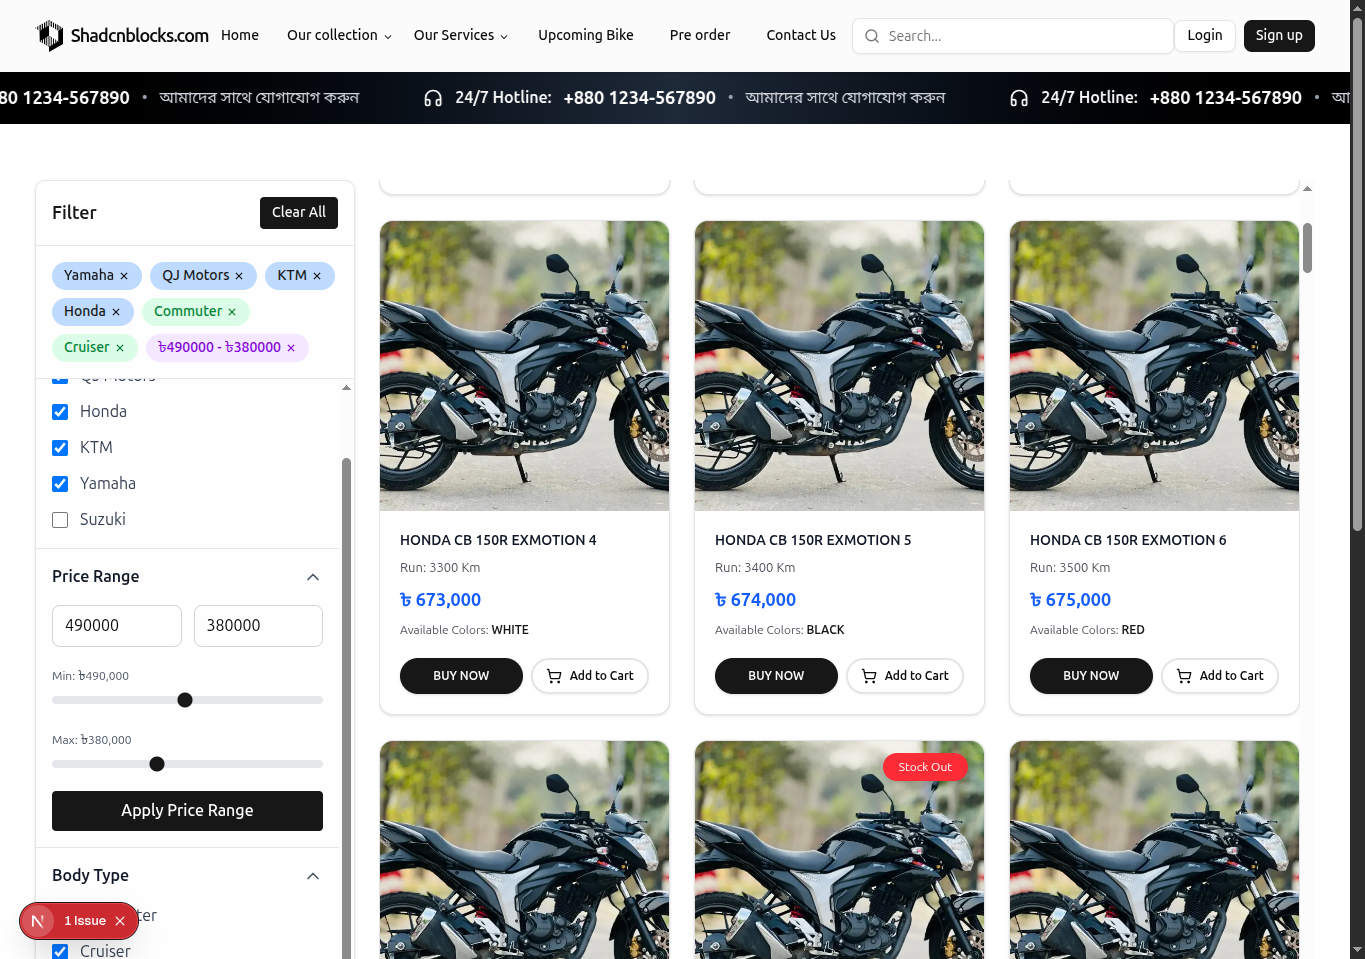Click the filter panel scrollbar thumb

pyautogui.click(x=346, y=708)
